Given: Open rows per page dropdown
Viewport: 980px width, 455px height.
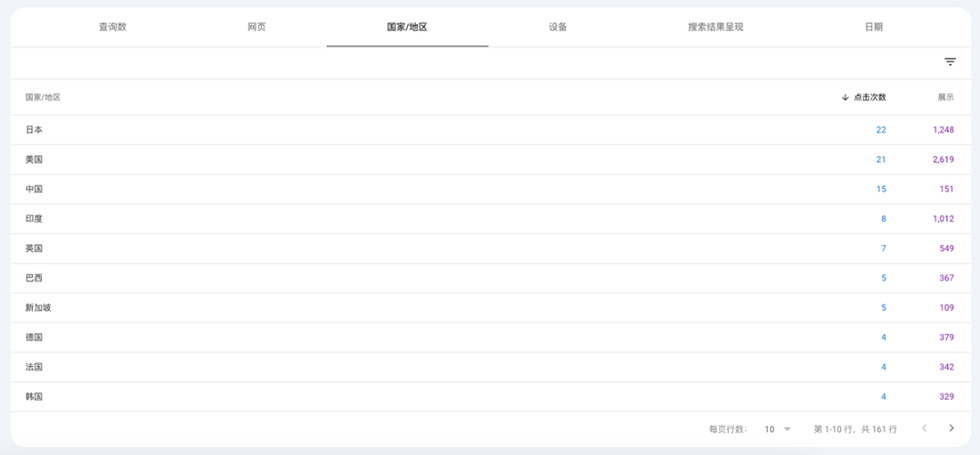Looking at the screenshot, I should click(x=777, y=429).
